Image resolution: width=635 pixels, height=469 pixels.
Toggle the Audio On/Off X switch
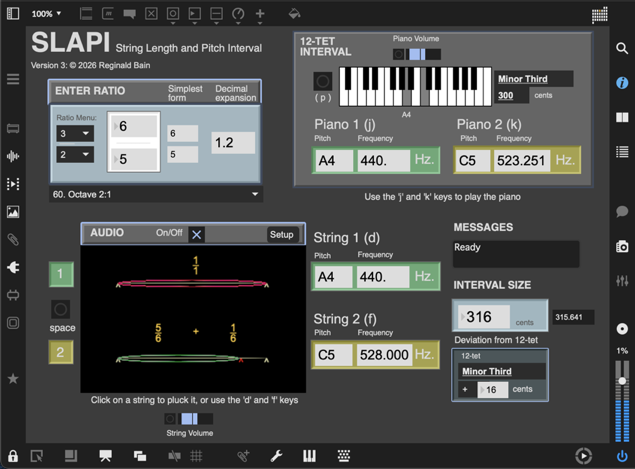point(197,234)
